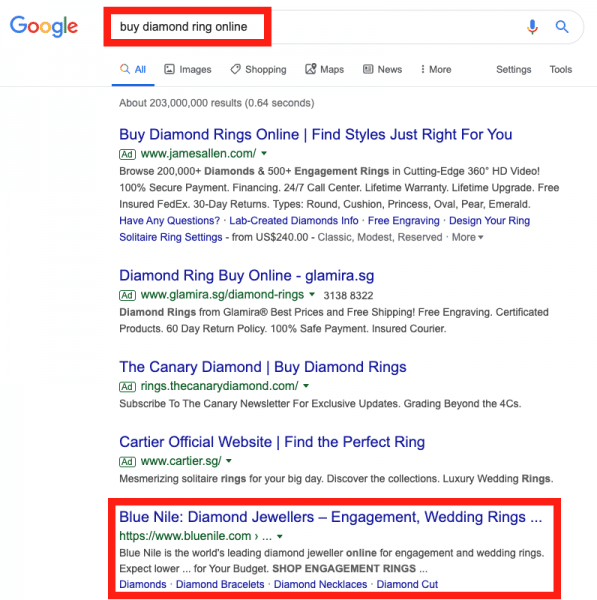Open 'Cartier Official Website' ad title
The image size is (597, 600).
pyautogui.click(x=272, y=442)
